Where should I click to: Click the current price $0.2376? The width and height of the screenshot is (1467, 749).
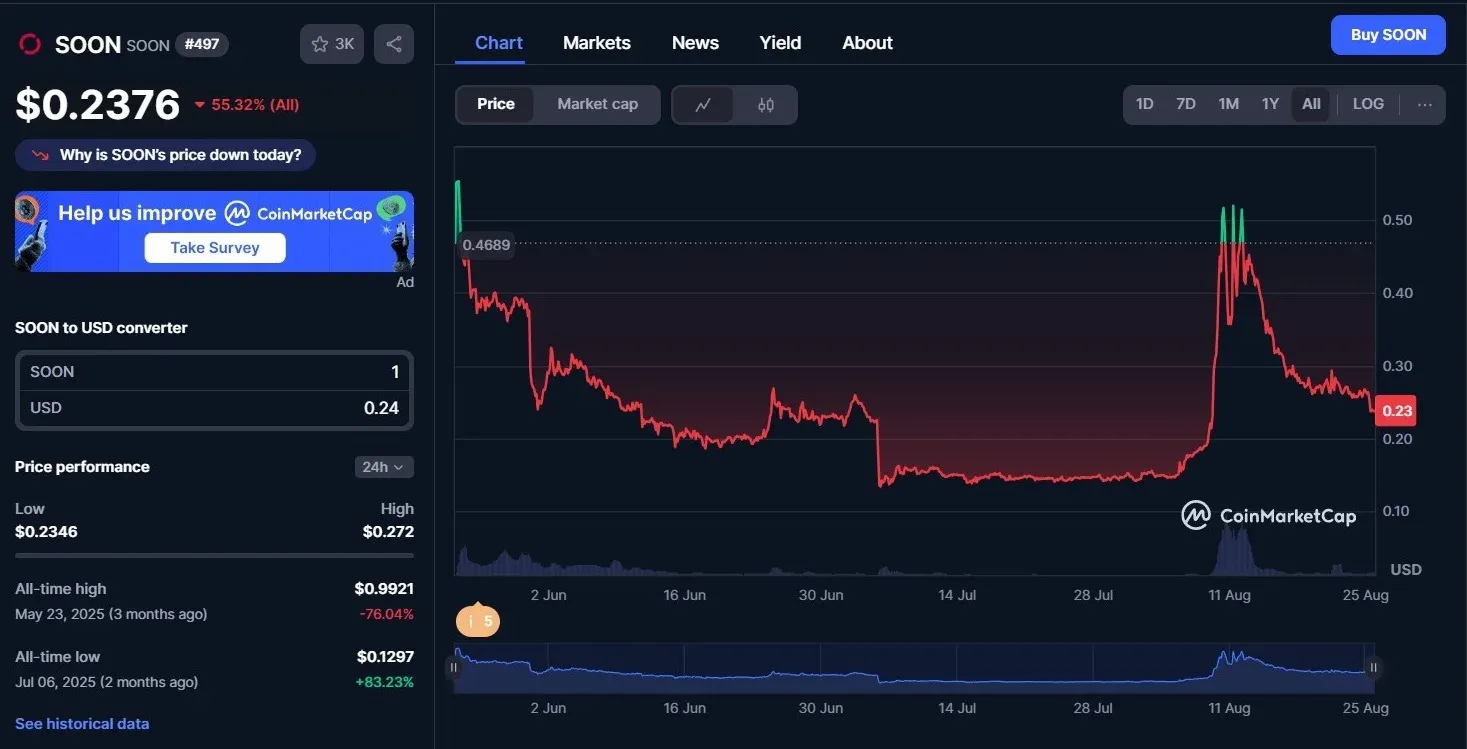[x=98, y=105]
